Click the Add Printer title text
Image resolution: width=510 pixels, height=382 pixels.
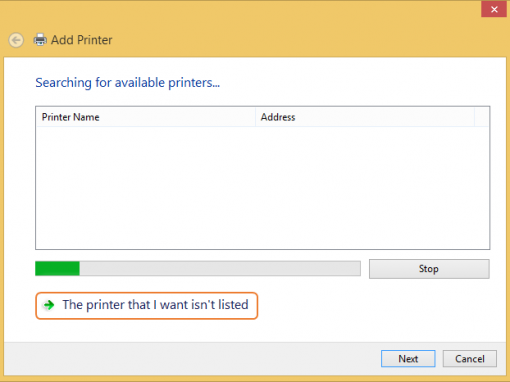point(82,40)
